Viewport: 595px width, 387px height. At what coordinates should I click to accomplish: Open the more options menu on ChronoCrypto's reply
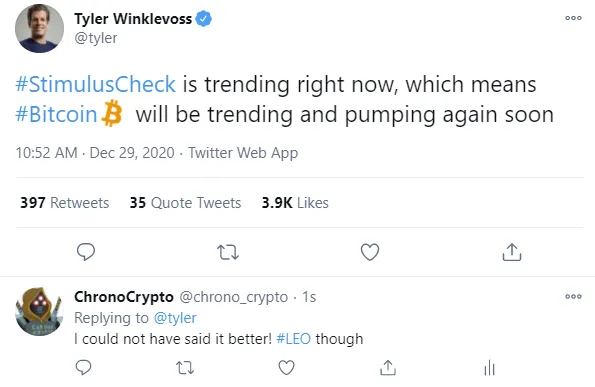[573, 296]
